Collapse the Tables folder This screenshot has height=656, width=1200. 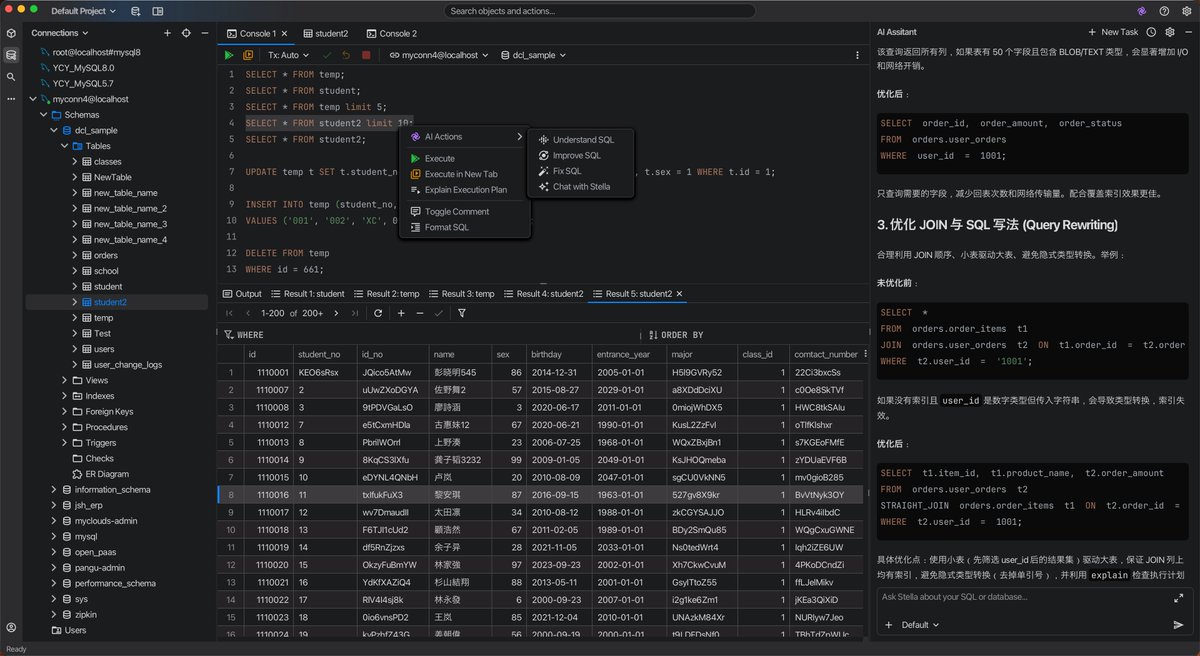coord(65,146)
